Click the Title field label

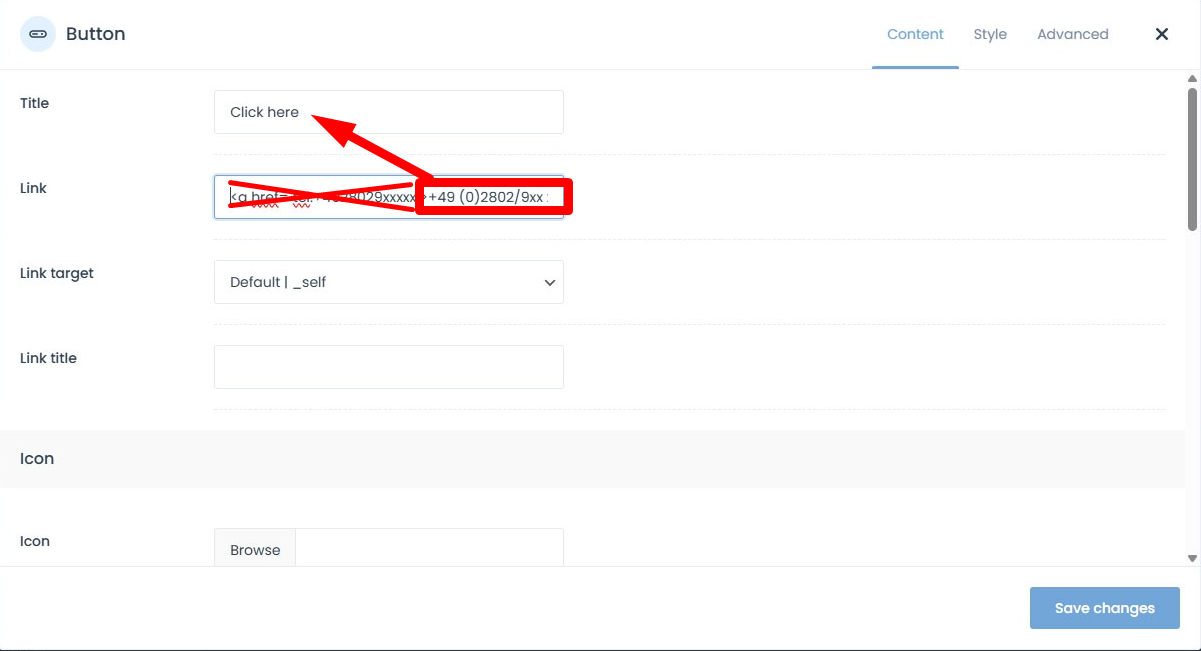pos(35,103)
